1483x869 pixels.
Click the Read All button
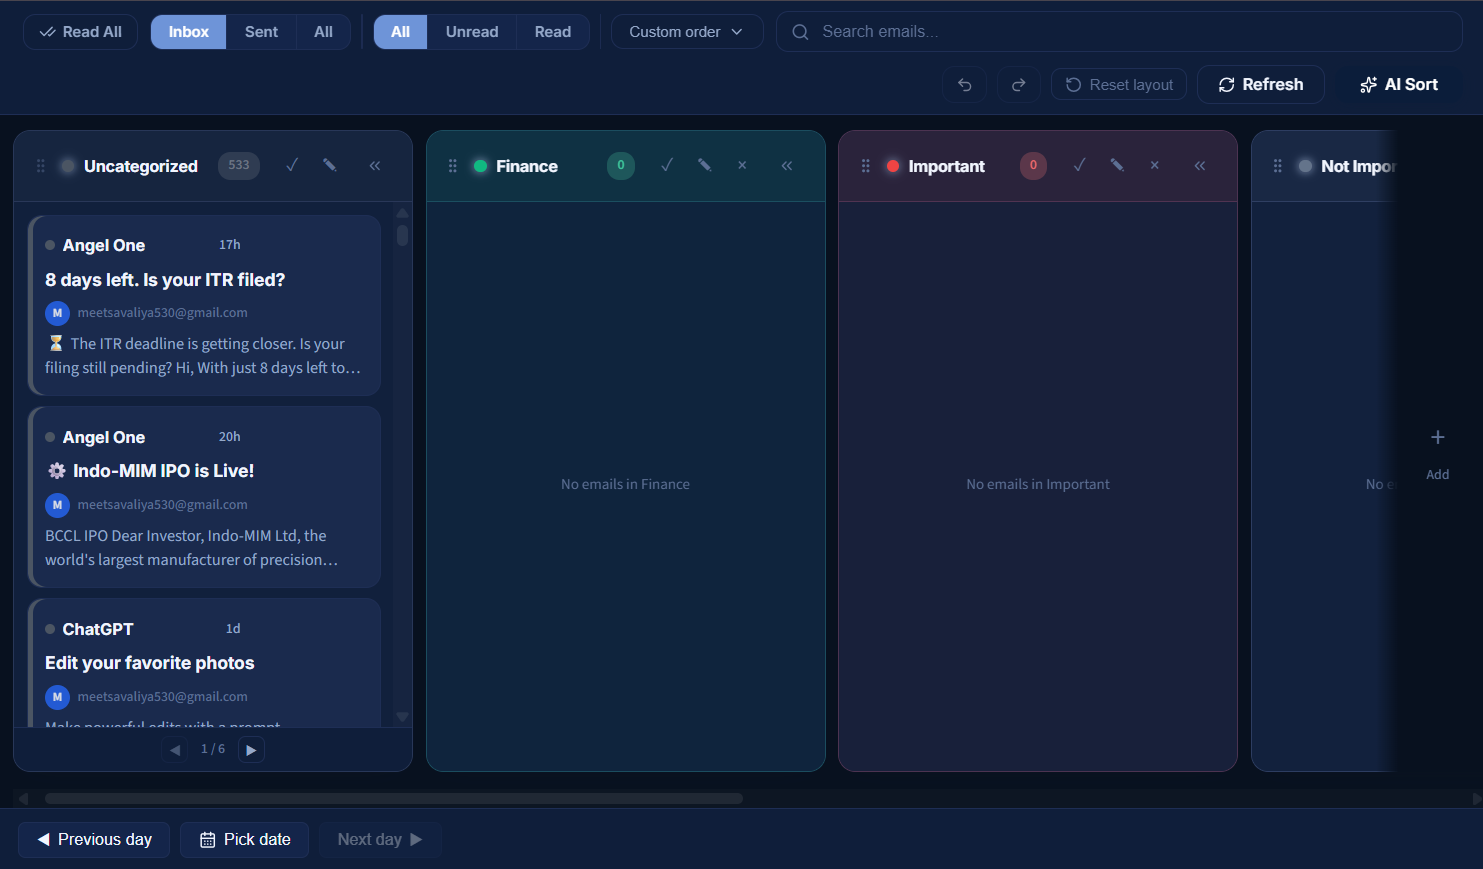(81, 32)
